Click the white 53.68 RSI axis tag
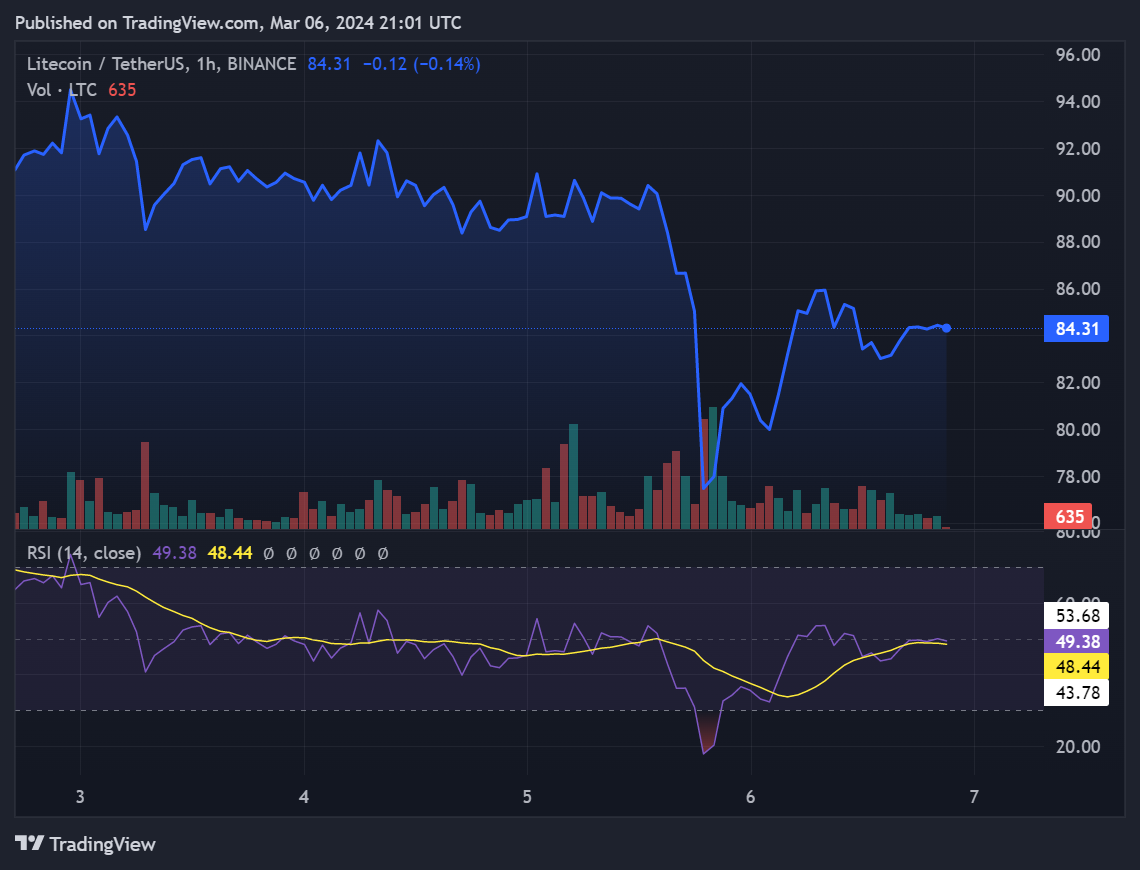The height and width of the screenshot is (870, 1140). tap(1075, 615)
